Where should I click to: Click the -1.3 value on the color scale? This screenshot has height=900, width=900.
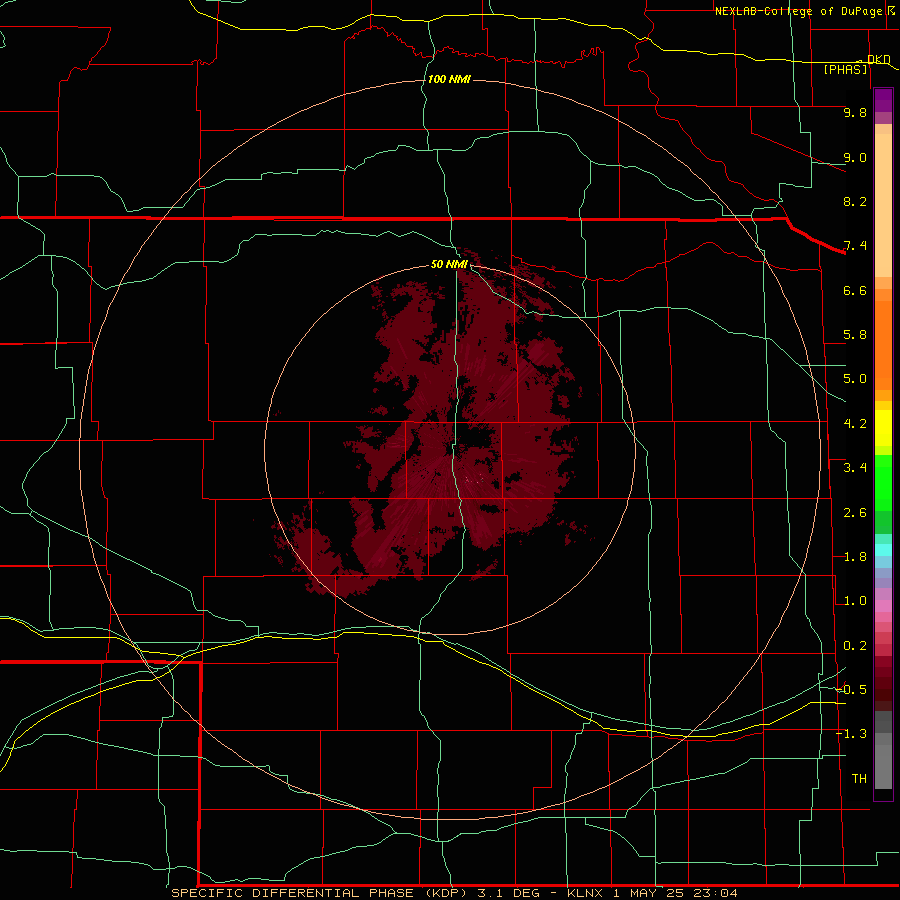coord(851,734)
